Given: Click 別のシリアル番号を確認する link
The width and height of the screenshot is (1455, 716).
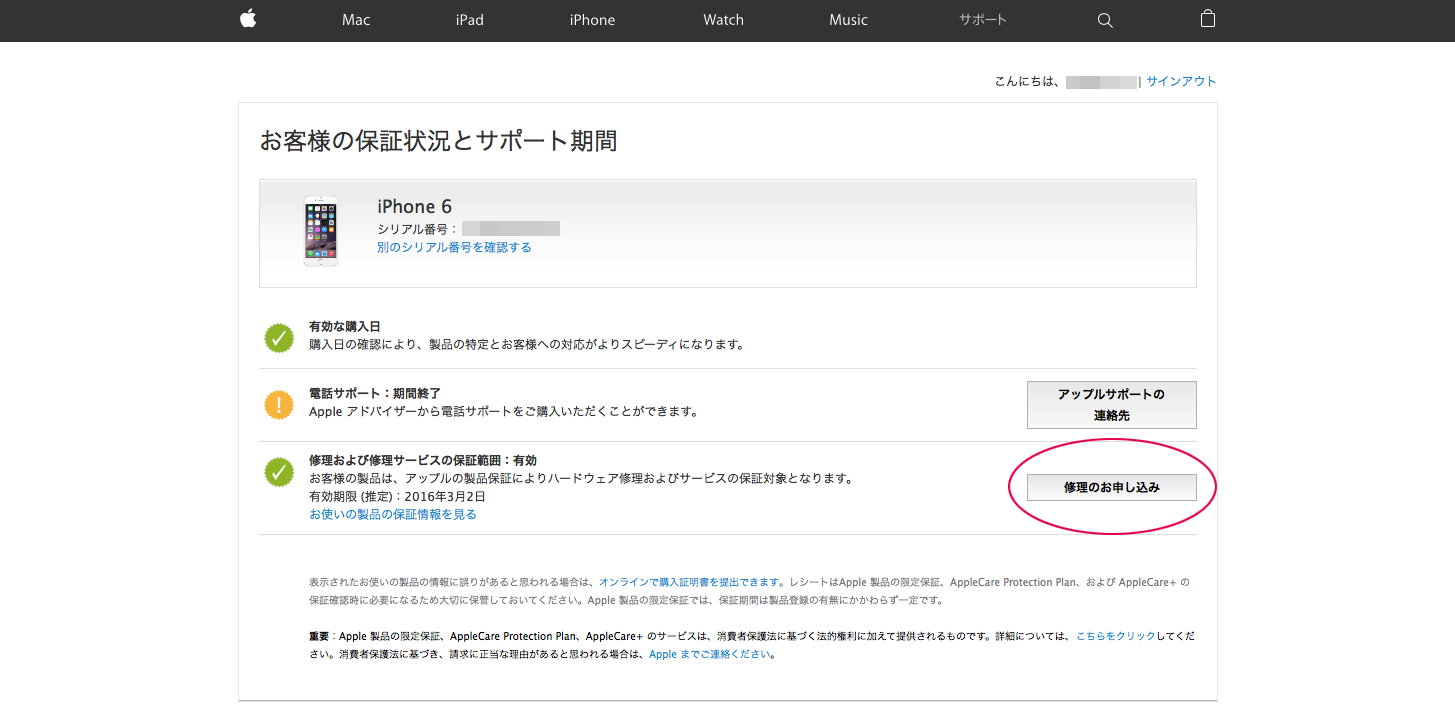Looking at the screenshot, I should pos(454,247).
